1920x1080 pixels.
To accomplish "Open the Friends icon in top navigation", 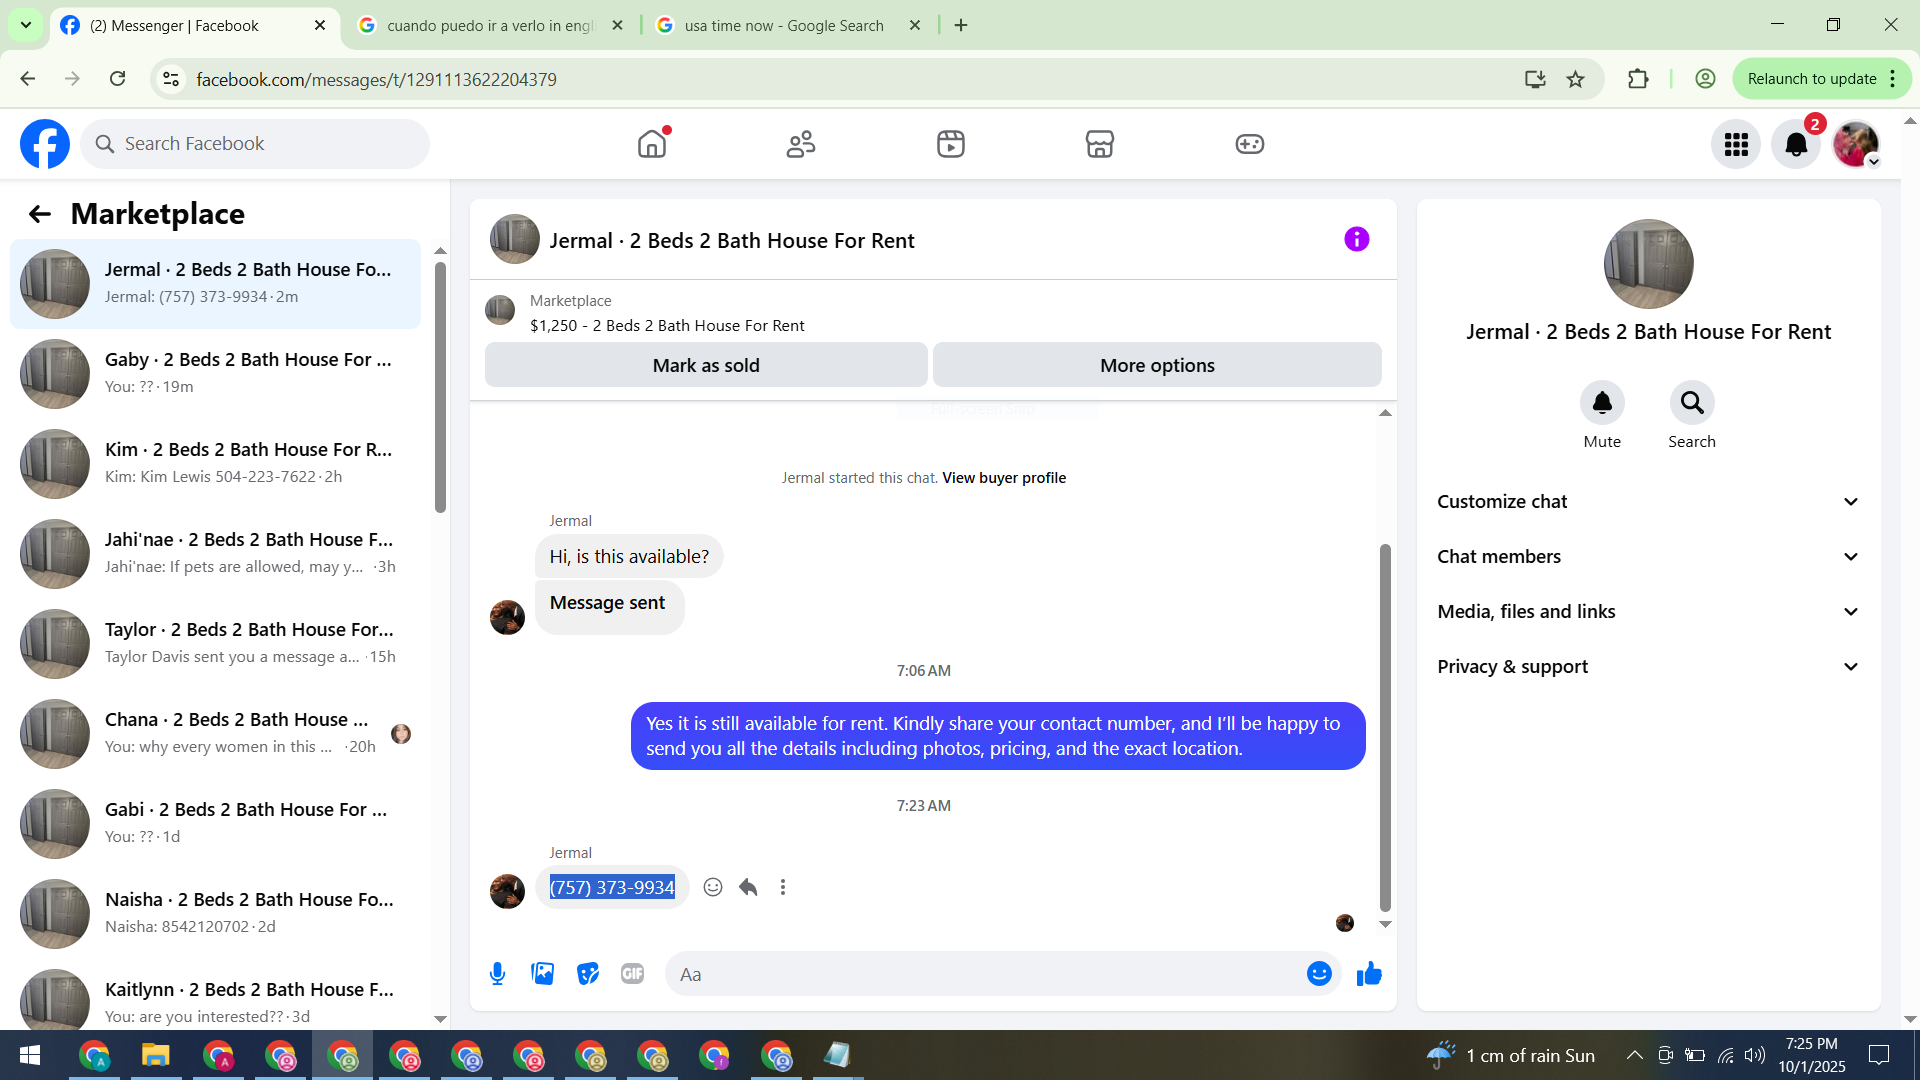I will click(801, 144).
